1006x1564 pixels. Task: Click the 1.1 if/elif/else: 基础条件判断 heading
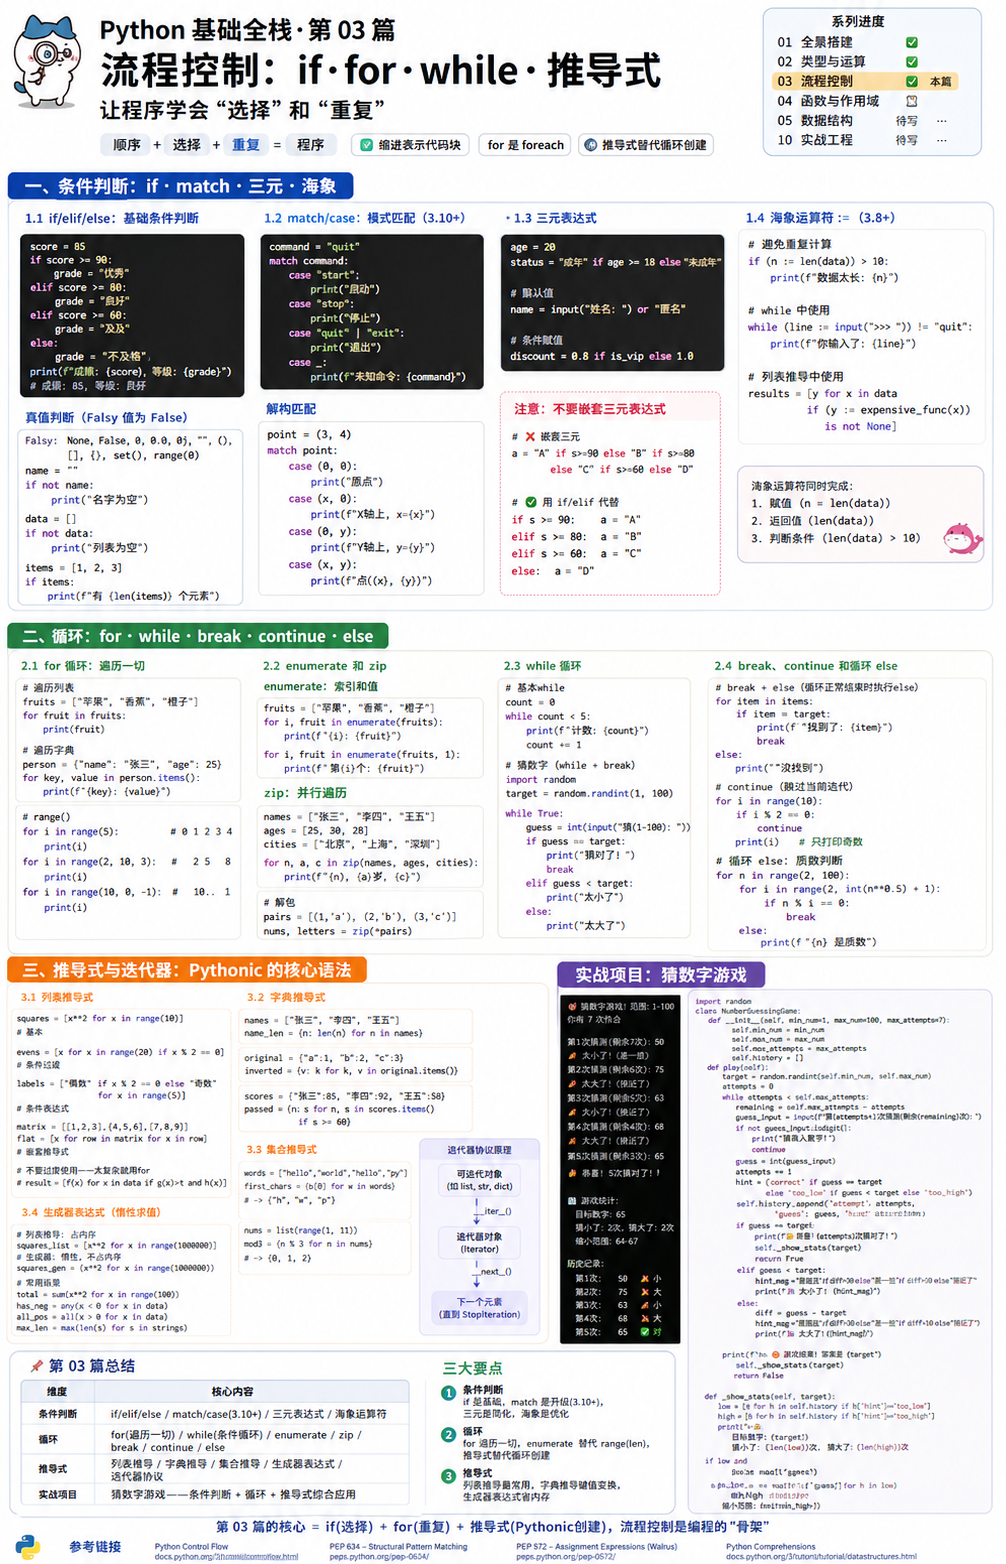[x=111, y=218]
